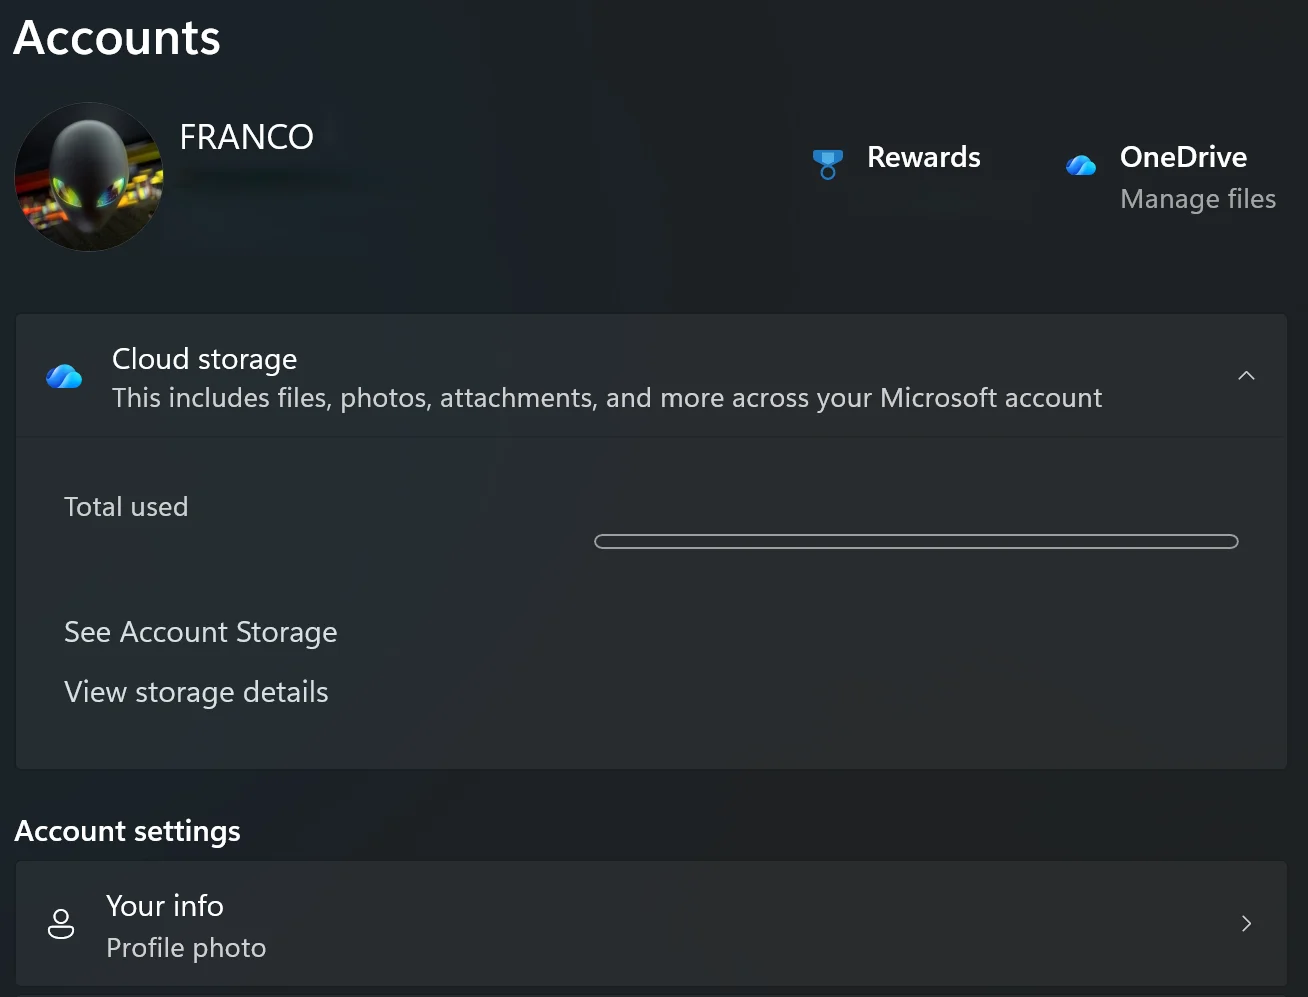Open OneDrive to manage files
The height and width of the screenshot is (997, 1308).
1183,157
